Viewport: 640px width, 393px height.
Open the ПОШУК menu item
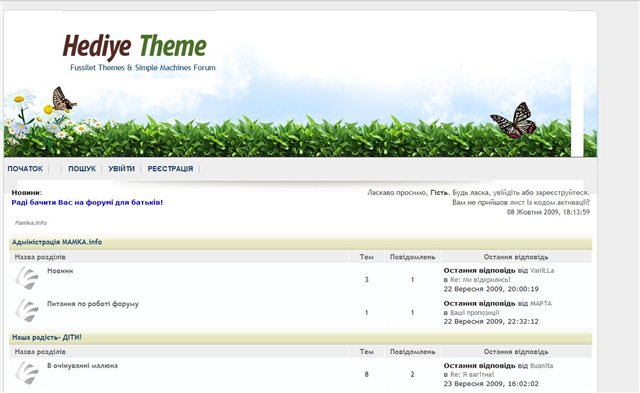coord(82,169)
